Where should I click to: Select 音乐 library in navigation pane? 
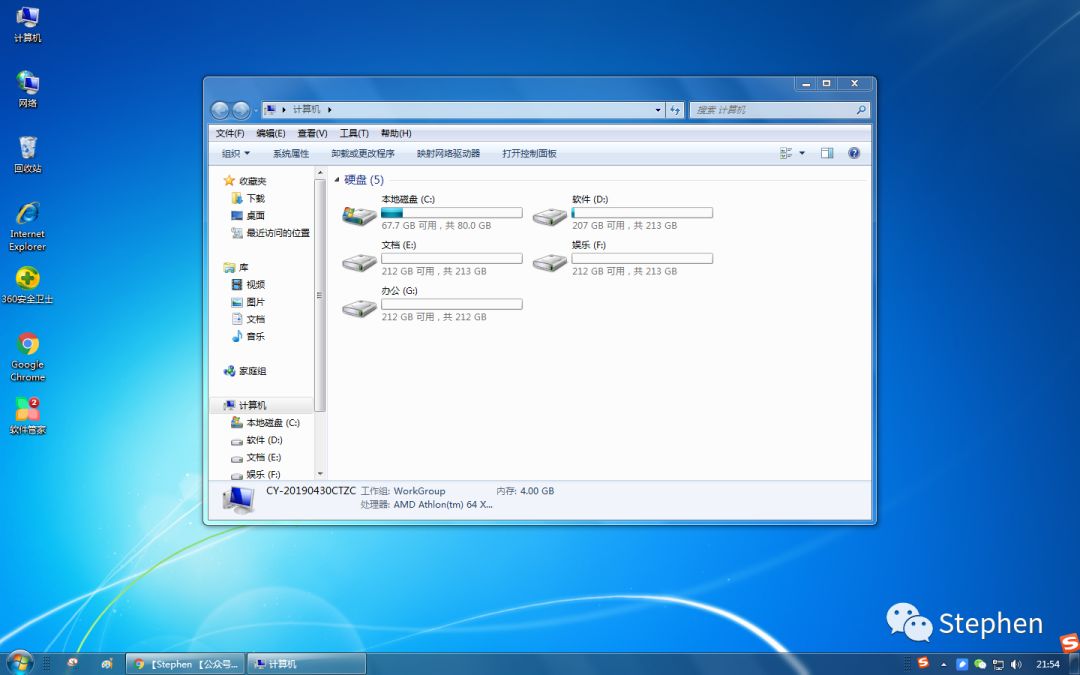coord(248,335)
